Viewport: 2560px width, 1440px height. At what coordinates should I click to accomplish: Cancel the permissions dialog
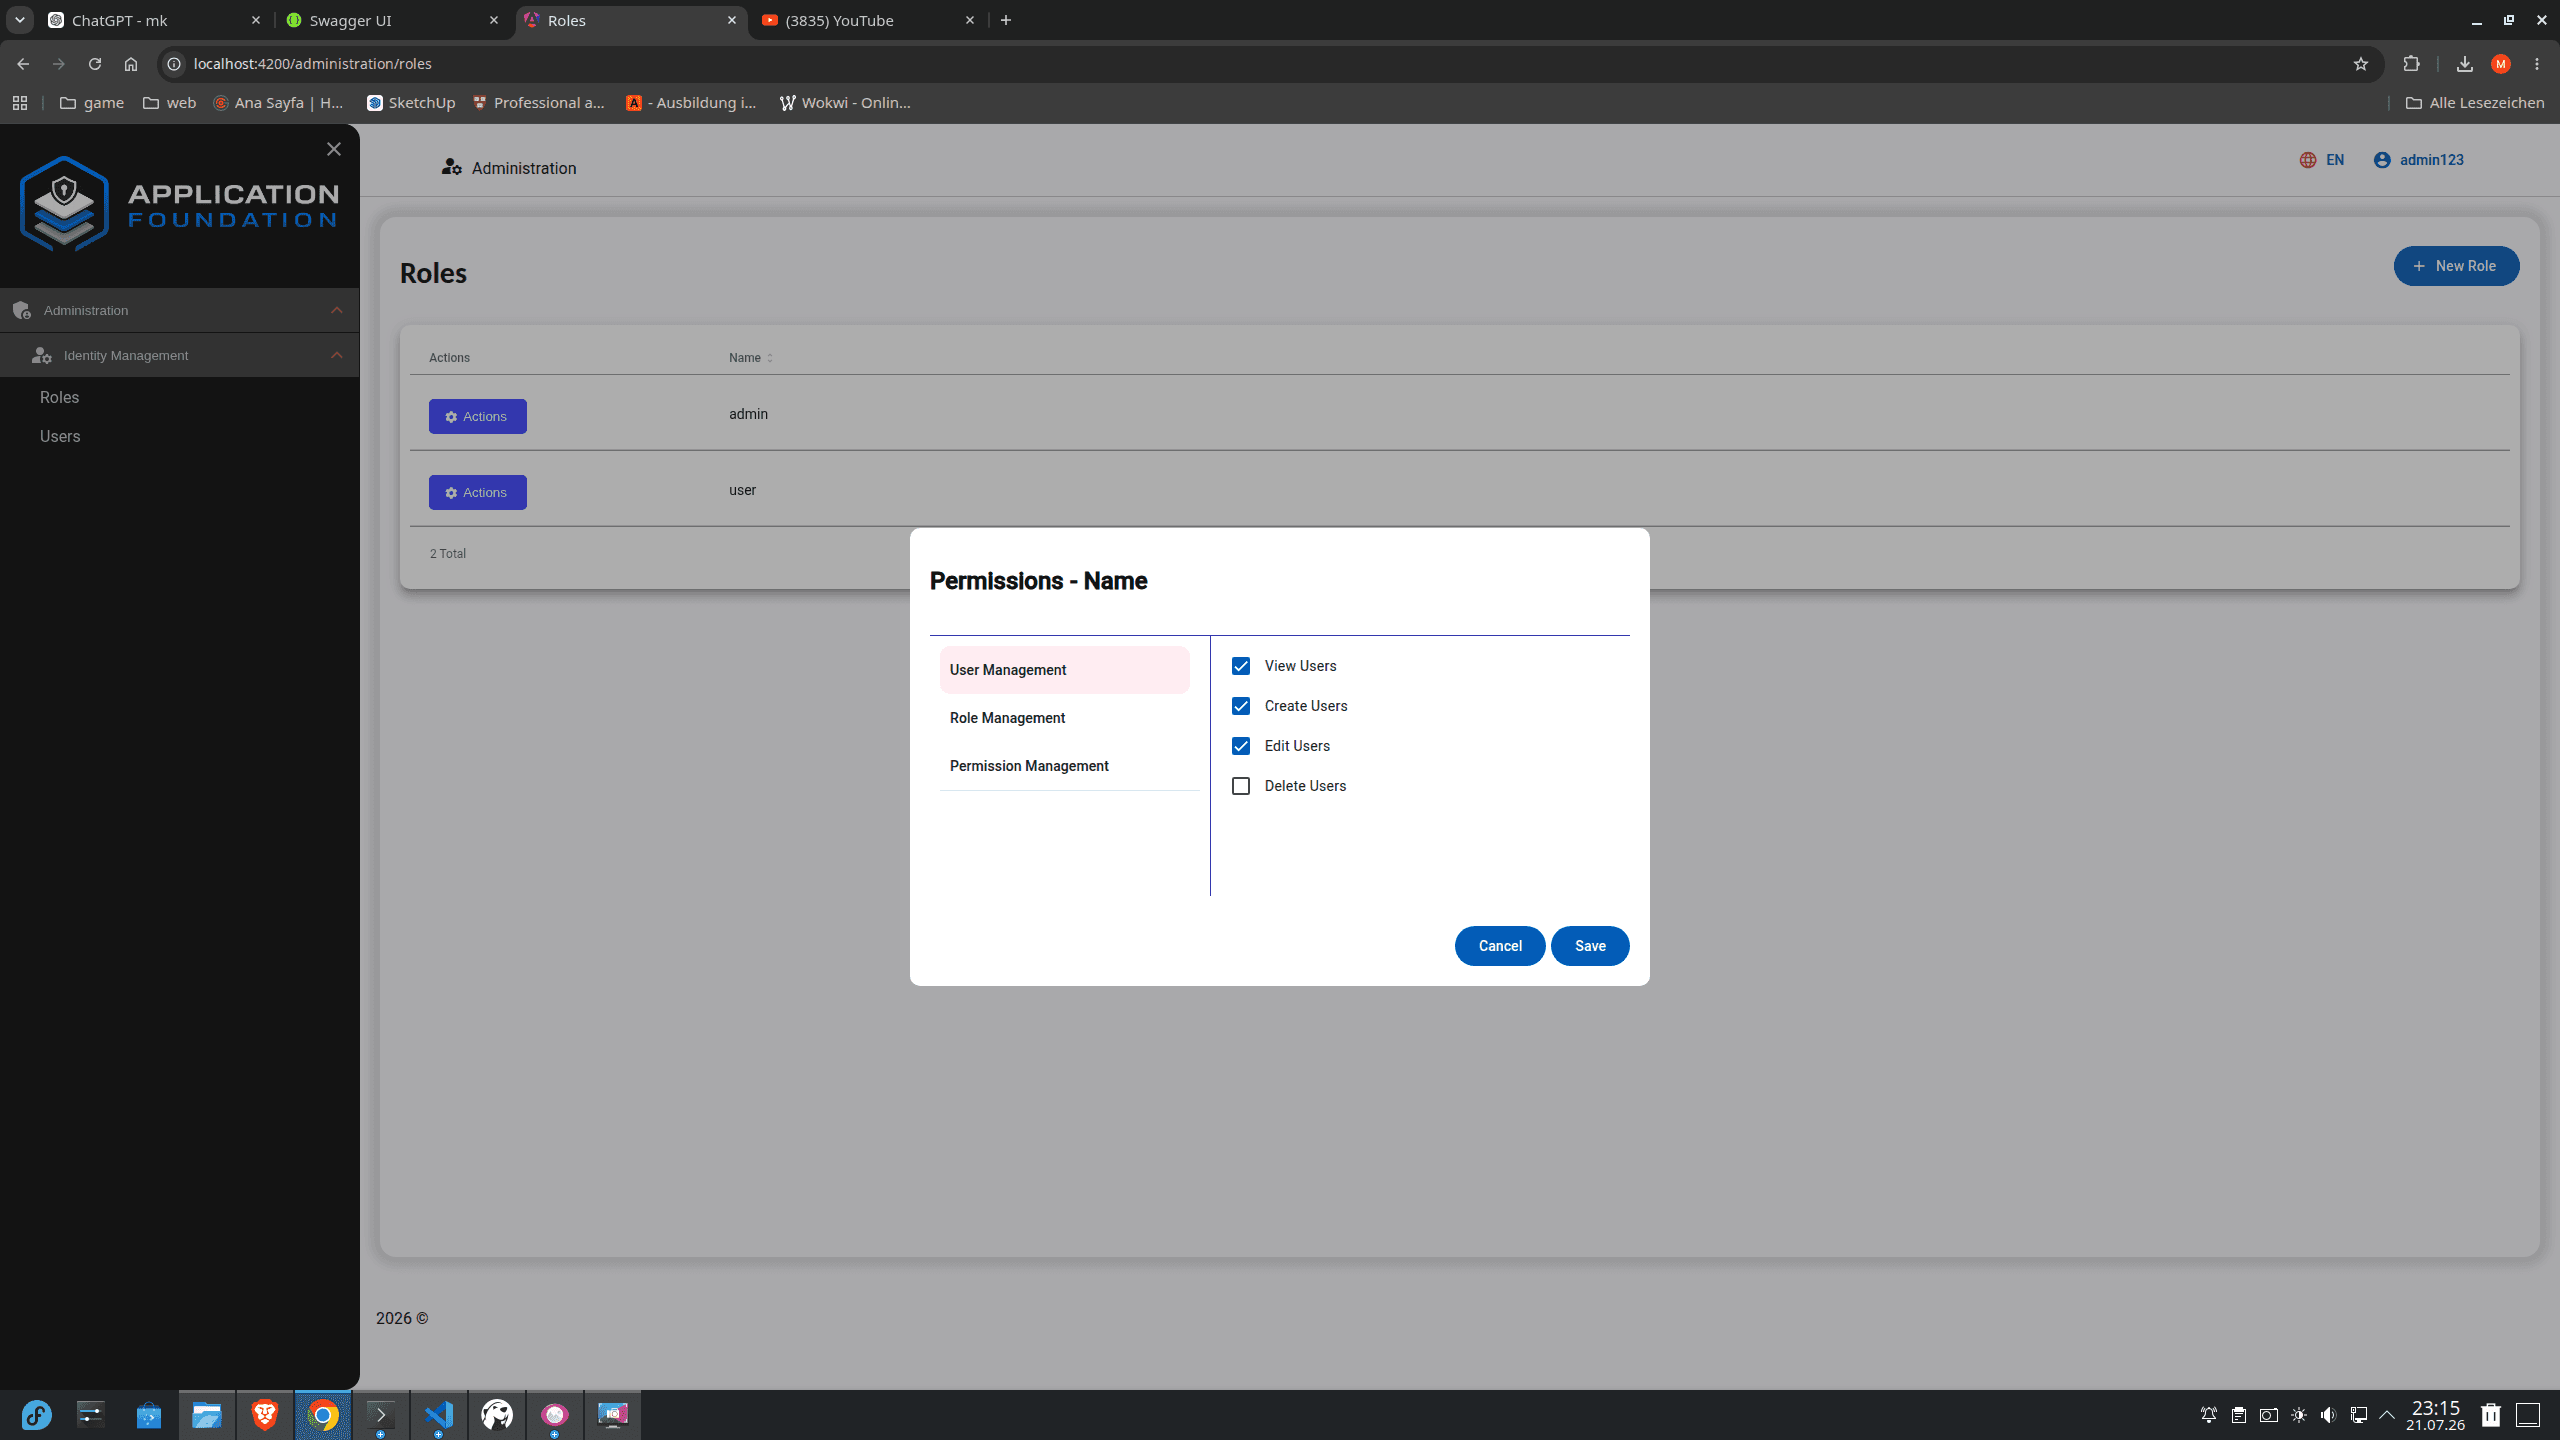coord(1500,946)
